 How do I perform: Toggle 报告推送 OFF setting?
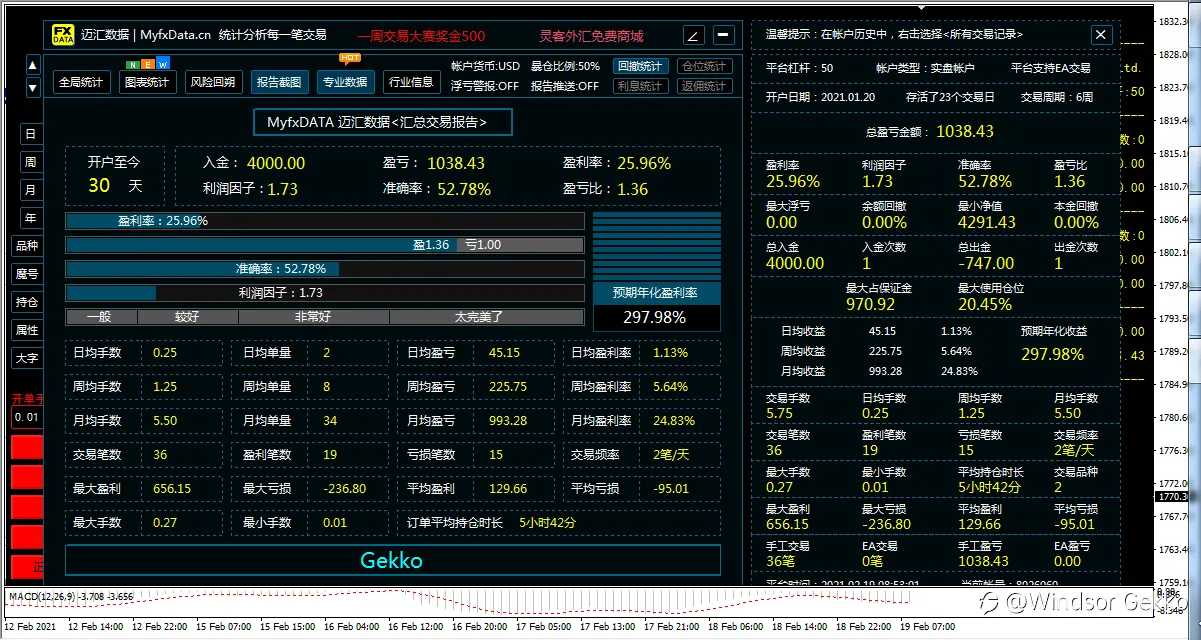(x=565, y=86)
